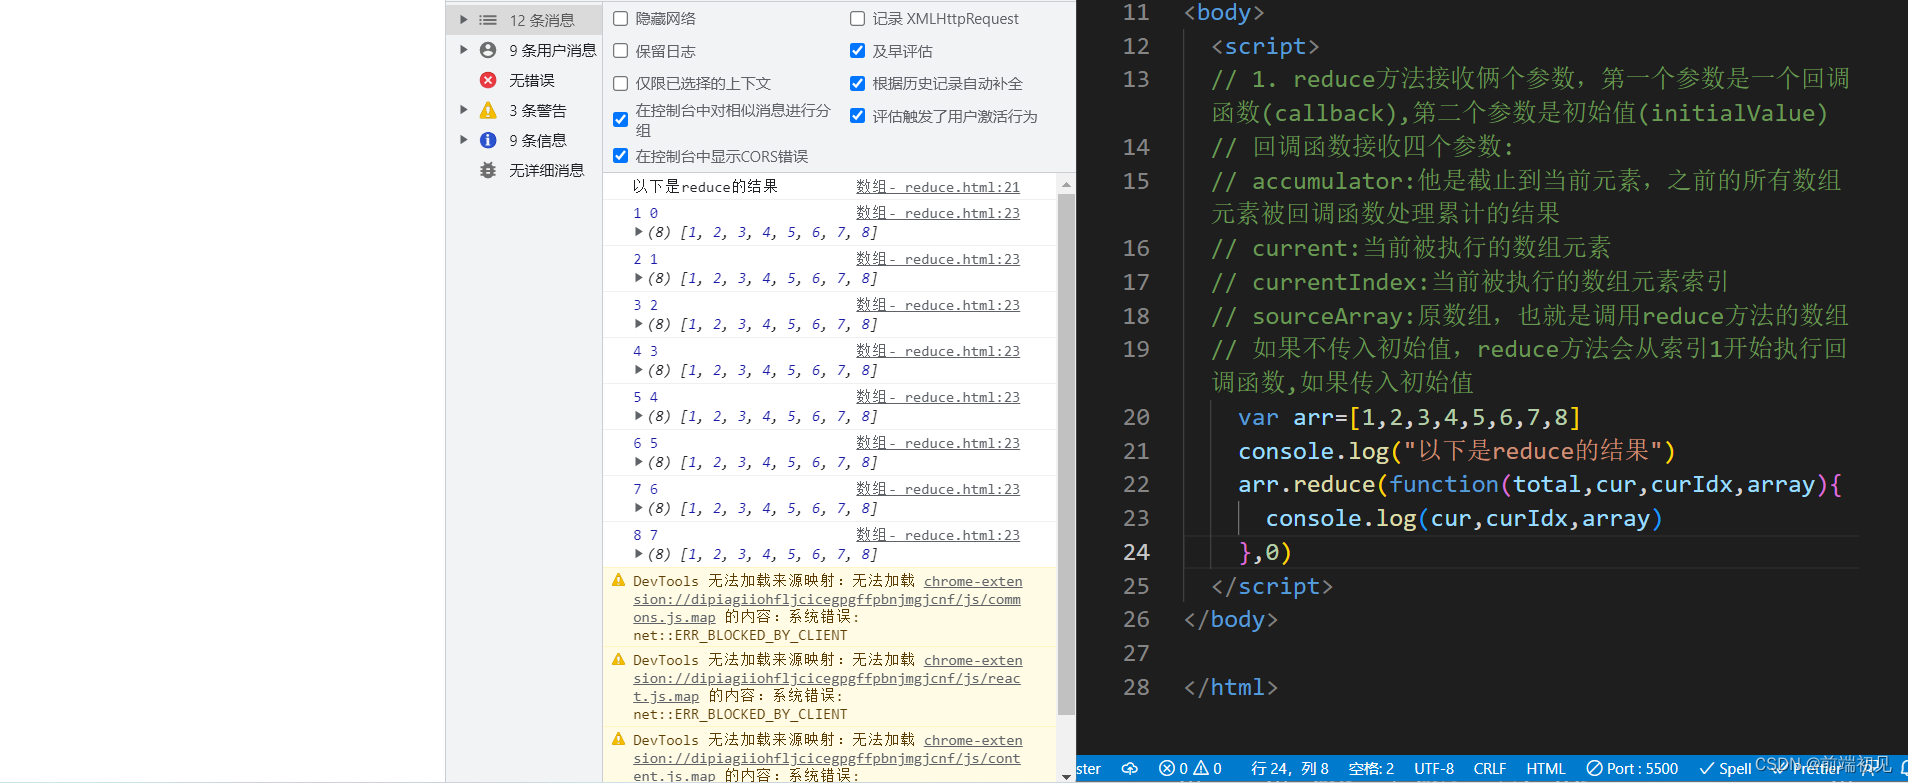This screenshot has width=1908, height=783.
Task: Select the 9 条信息 sidebar filter
Action: click(x=524, y=140)
